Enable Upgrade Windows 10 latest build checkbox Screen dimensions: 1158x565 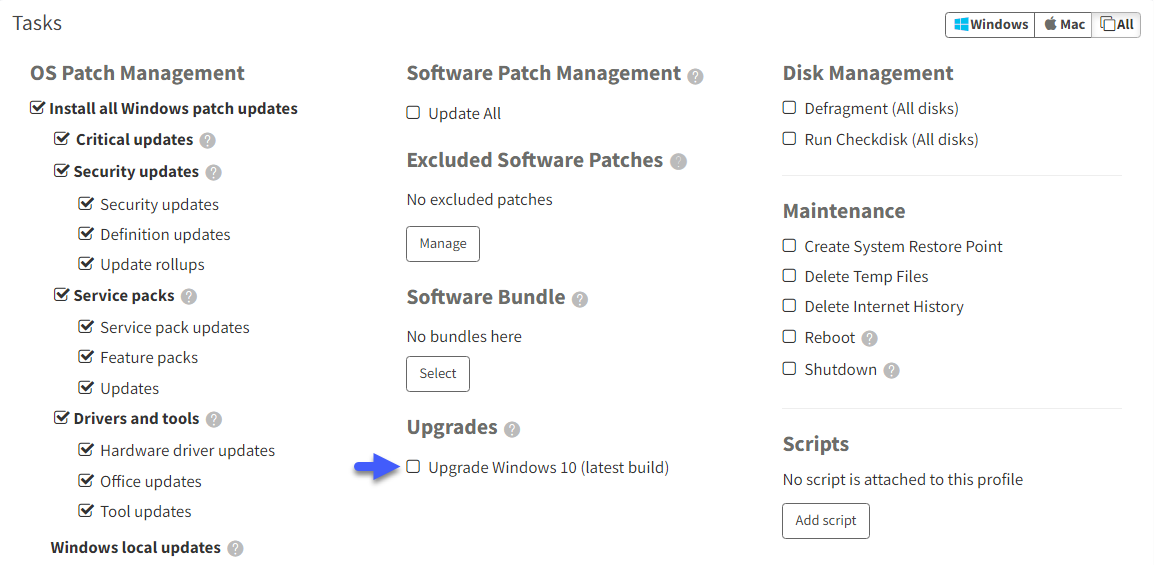click(x=414, y=467)
